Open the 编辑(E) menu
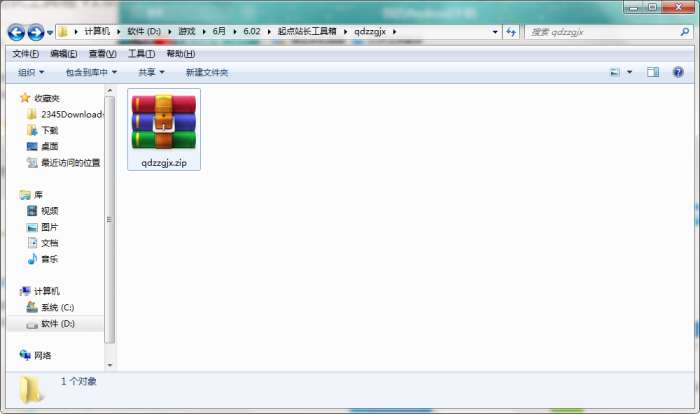The height and width of the screenshot is (414, 700). [x=64, y=54]
